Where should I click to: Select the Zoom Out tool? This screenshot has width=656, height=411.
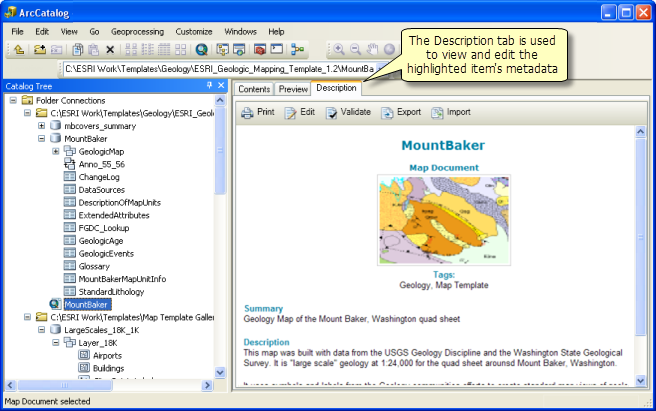point(356,50)
